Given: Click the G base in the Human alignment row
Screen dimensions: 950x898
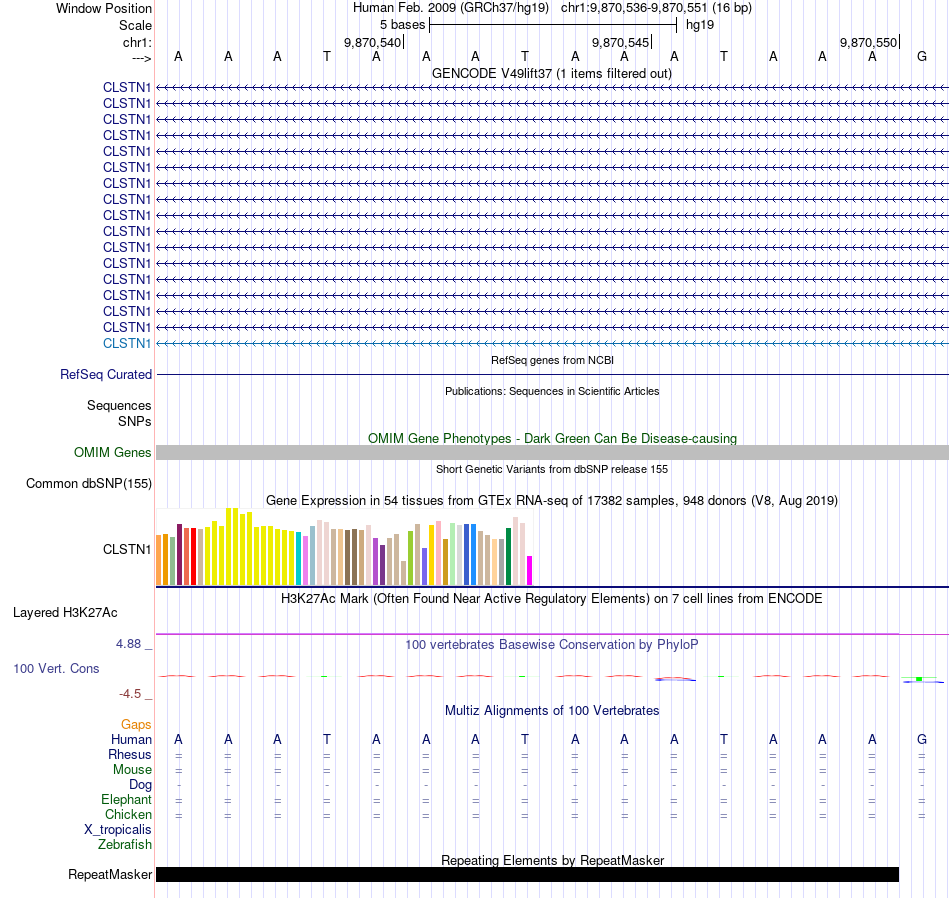Looking at the screenshot, I should coord(922,739).
